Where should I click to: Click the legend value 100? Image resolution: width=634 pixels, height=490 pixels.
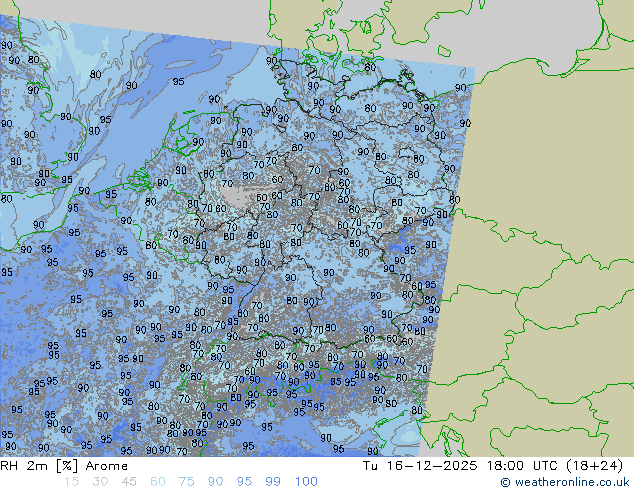tap(306, 482)
